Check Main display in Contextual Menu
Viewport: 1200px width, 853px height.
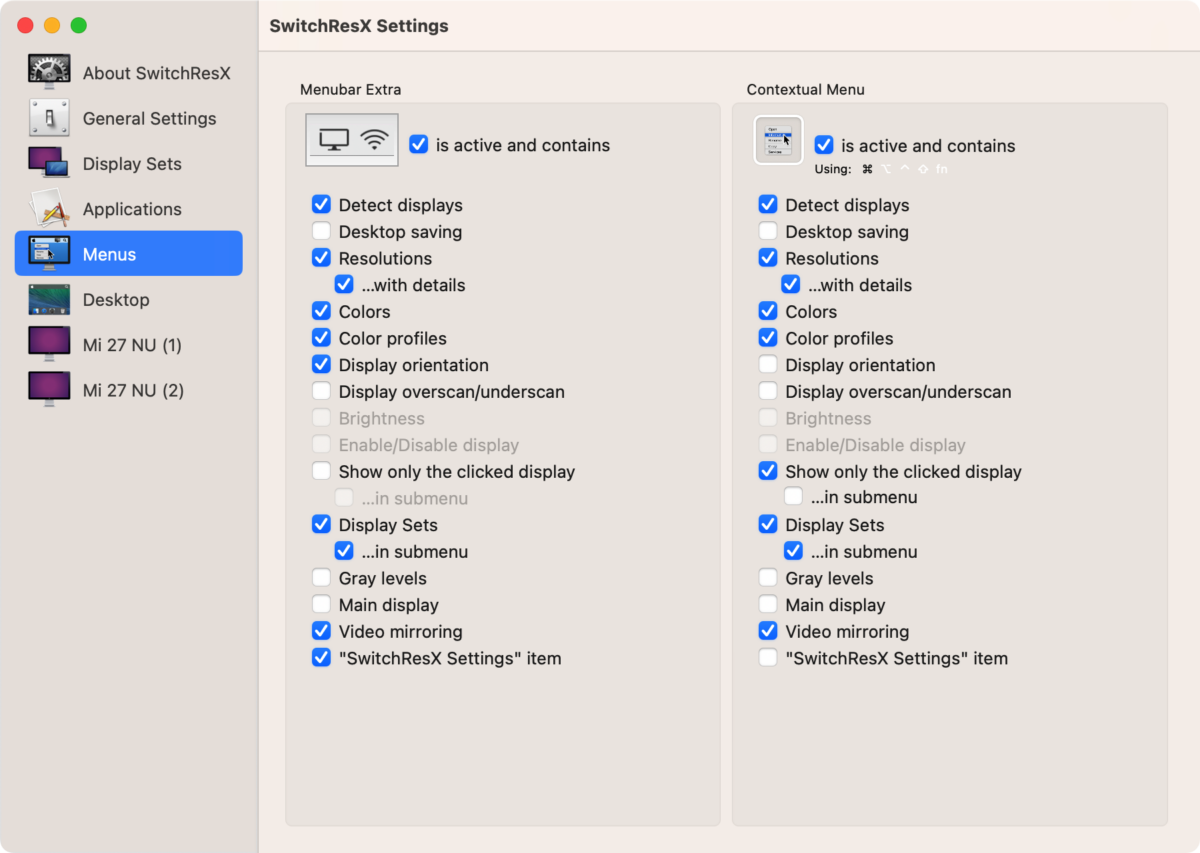[768, 605]
